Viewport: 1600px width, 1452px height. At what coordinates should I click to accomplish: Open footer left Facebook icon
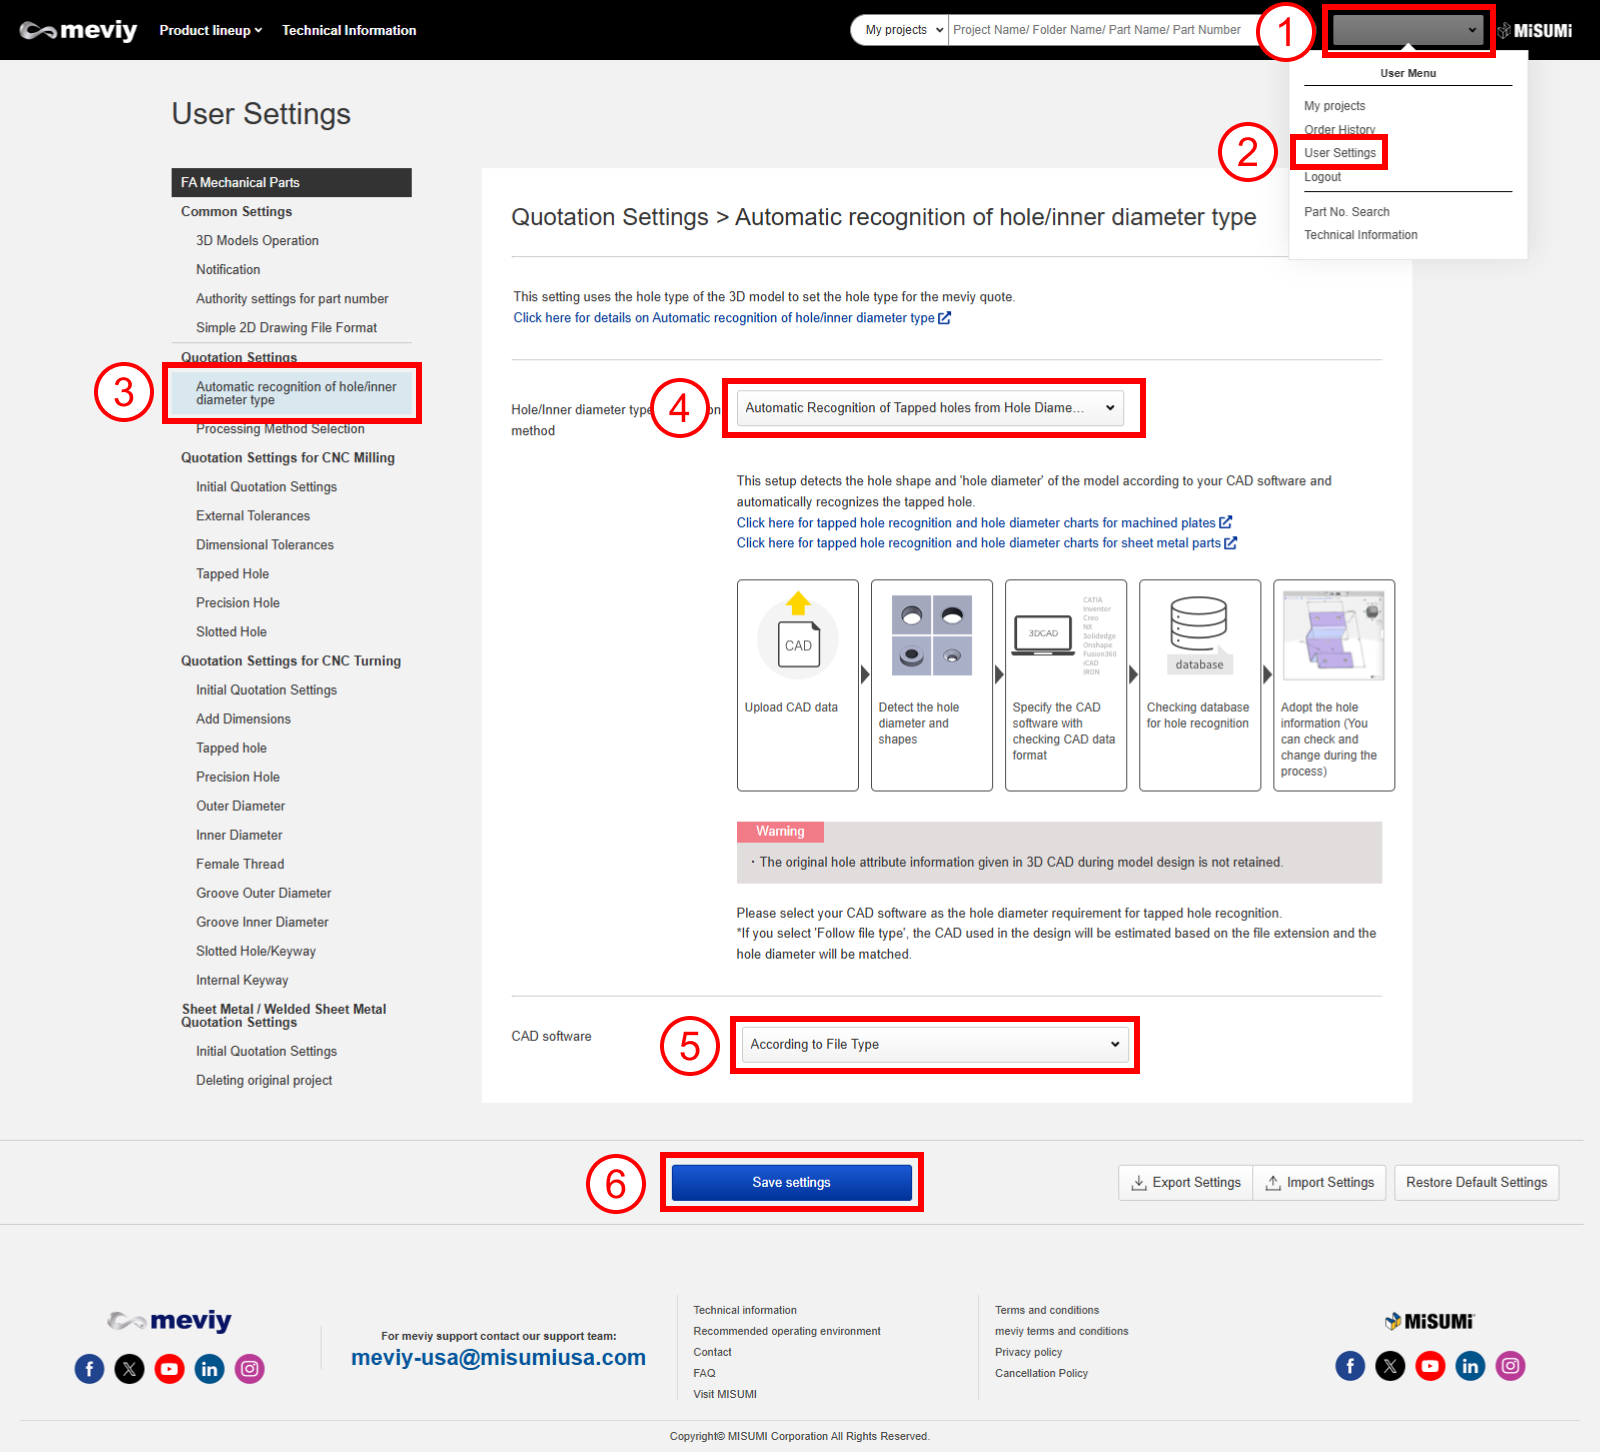pyautogui.click(x=89, y=1369)
